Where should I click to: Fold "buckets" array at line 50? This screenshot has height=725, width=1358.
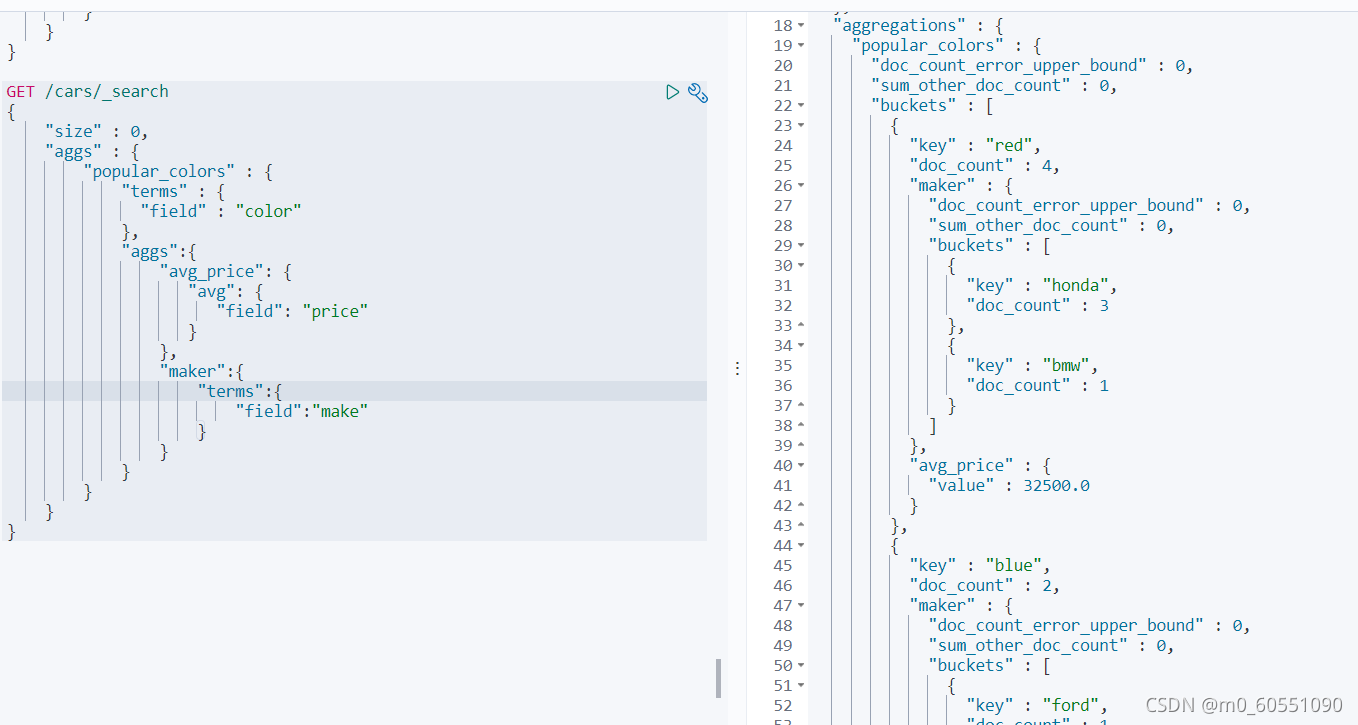(x=803, y=665)
